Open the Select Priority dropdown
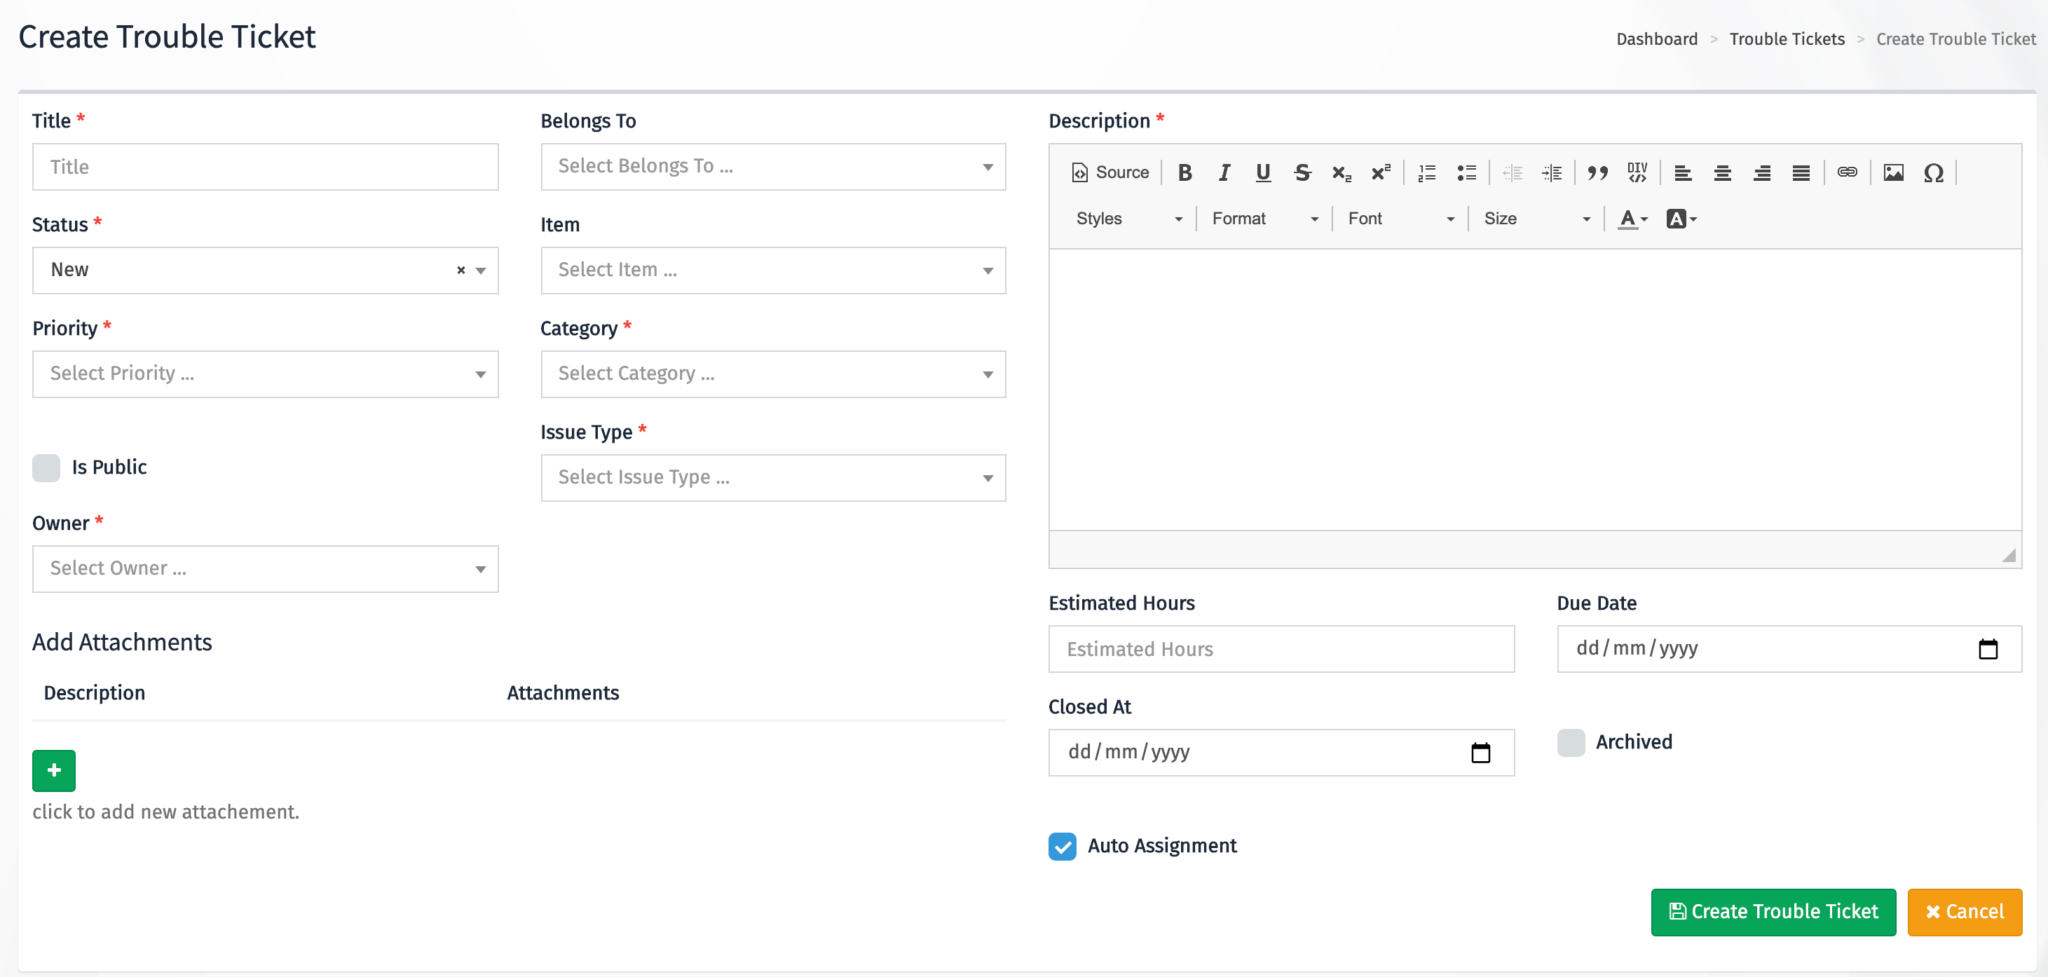2048x977 pixels. tap(265, 374)
